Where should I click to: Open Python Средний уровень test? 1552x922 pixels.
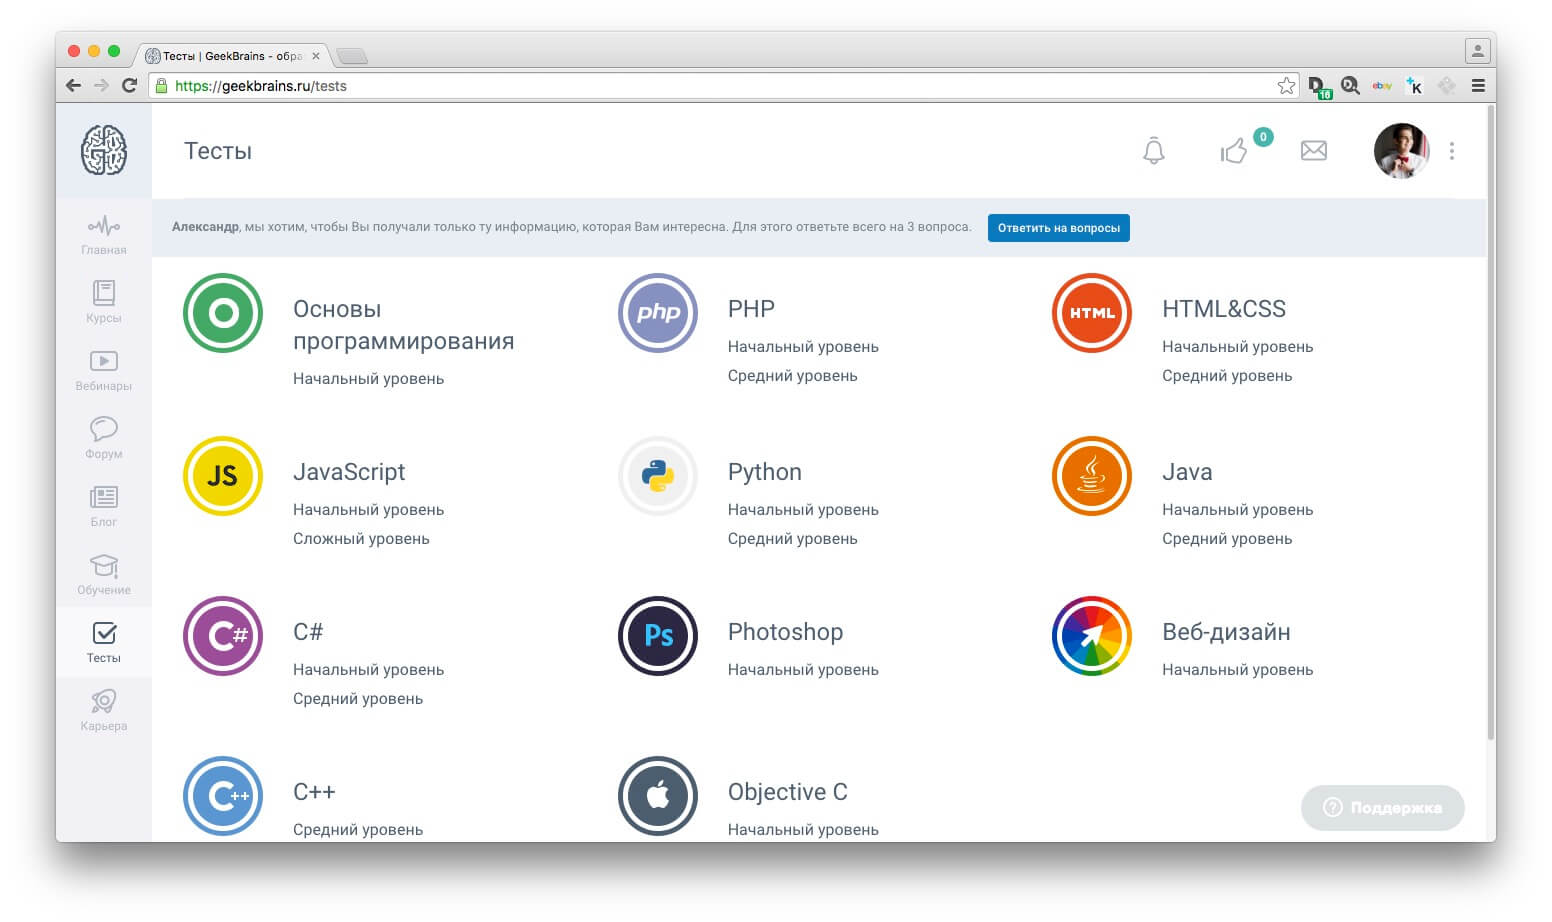[x=792, y=539]
